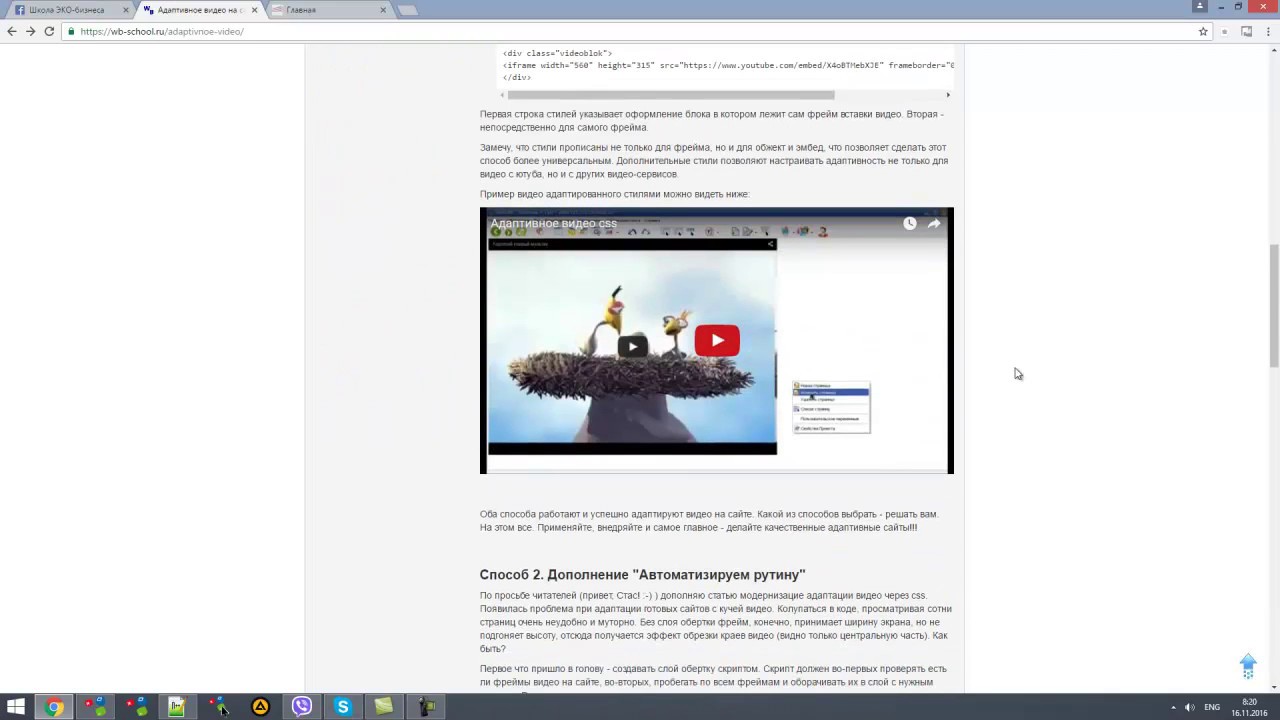Open the volume control in system tray
The image size is (1280, 720).
pos(1190,708)
